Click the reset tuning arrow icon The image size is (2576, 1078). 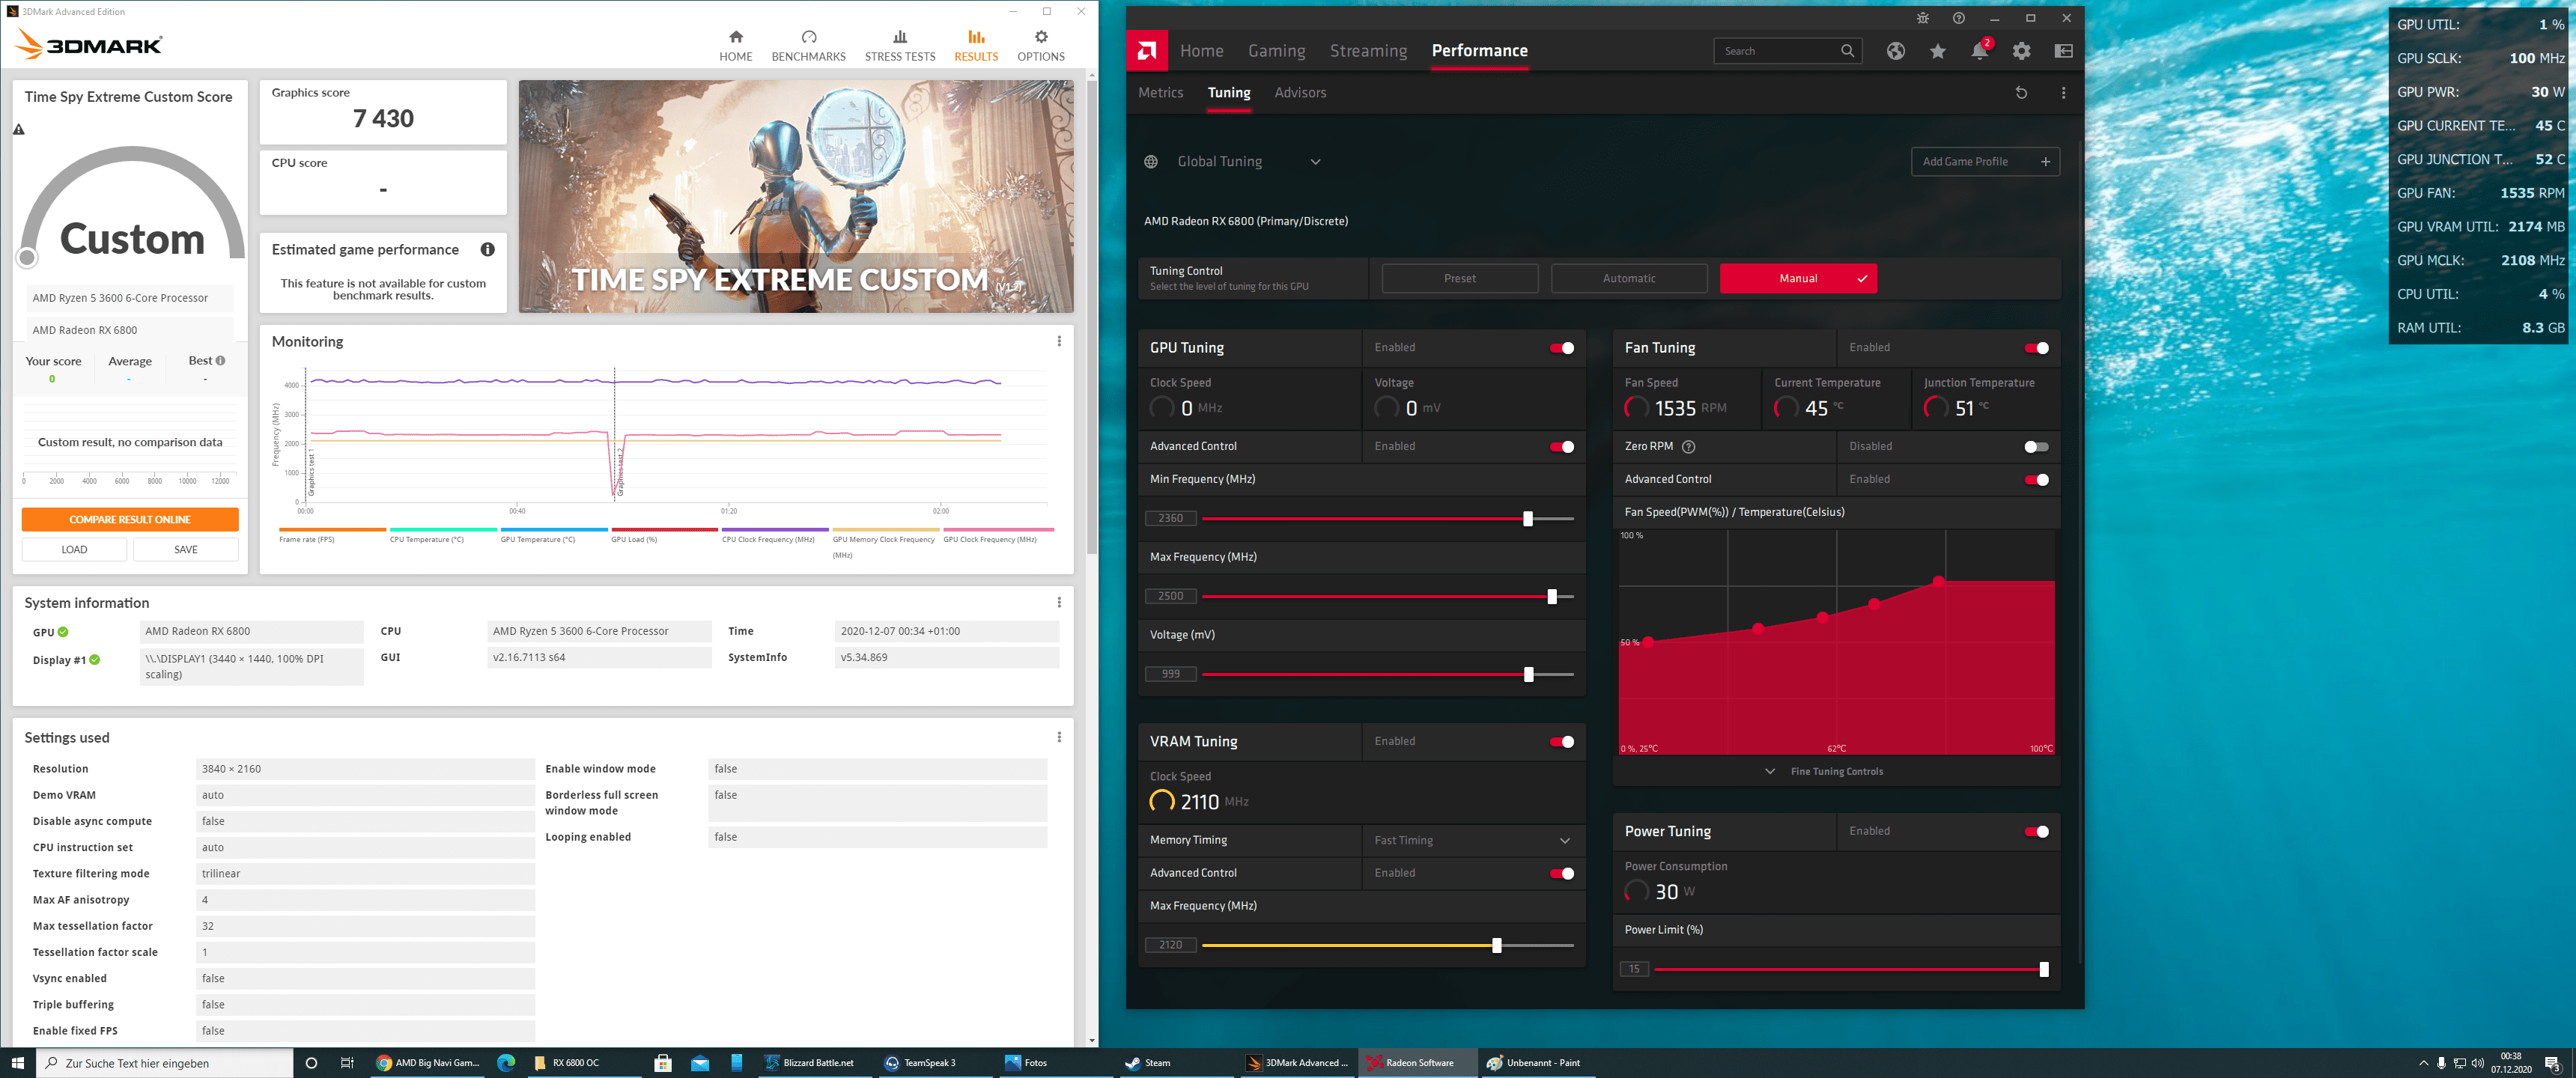click(2021, 93)
